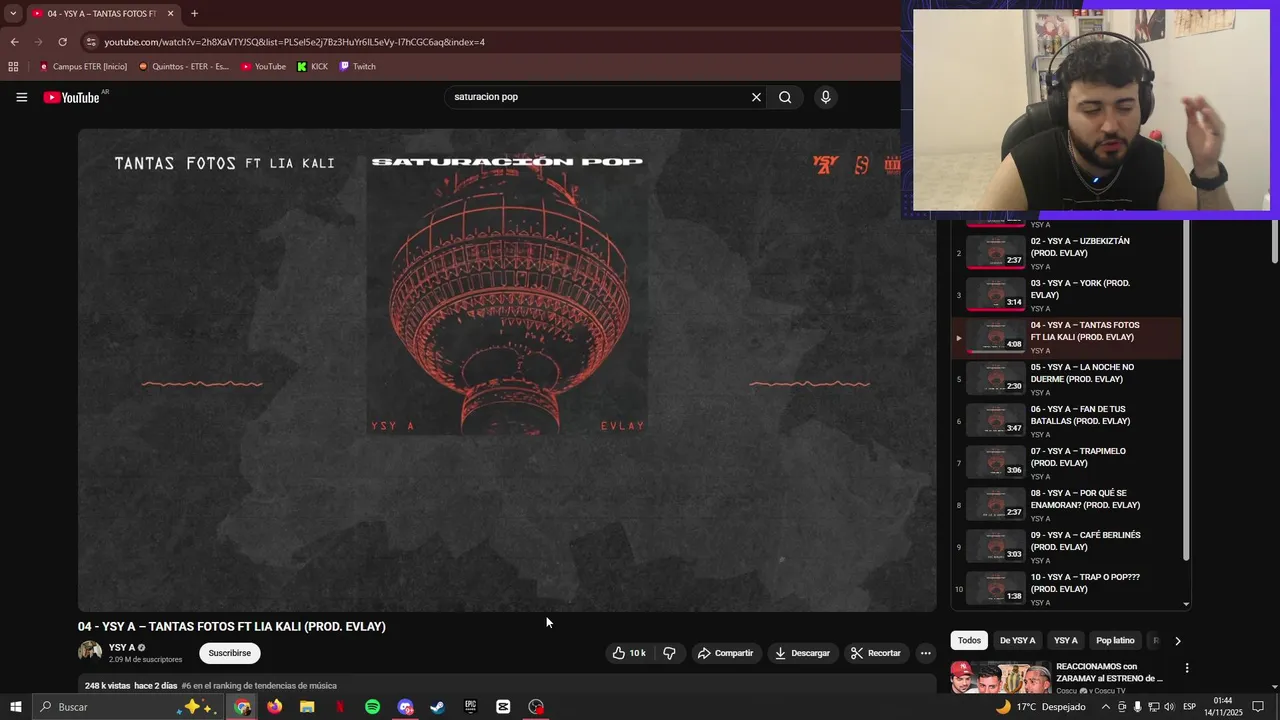Open Epic Games Launcher from the taskbar
Viewport: 1280px width, 720px height.
coord(470,707)
